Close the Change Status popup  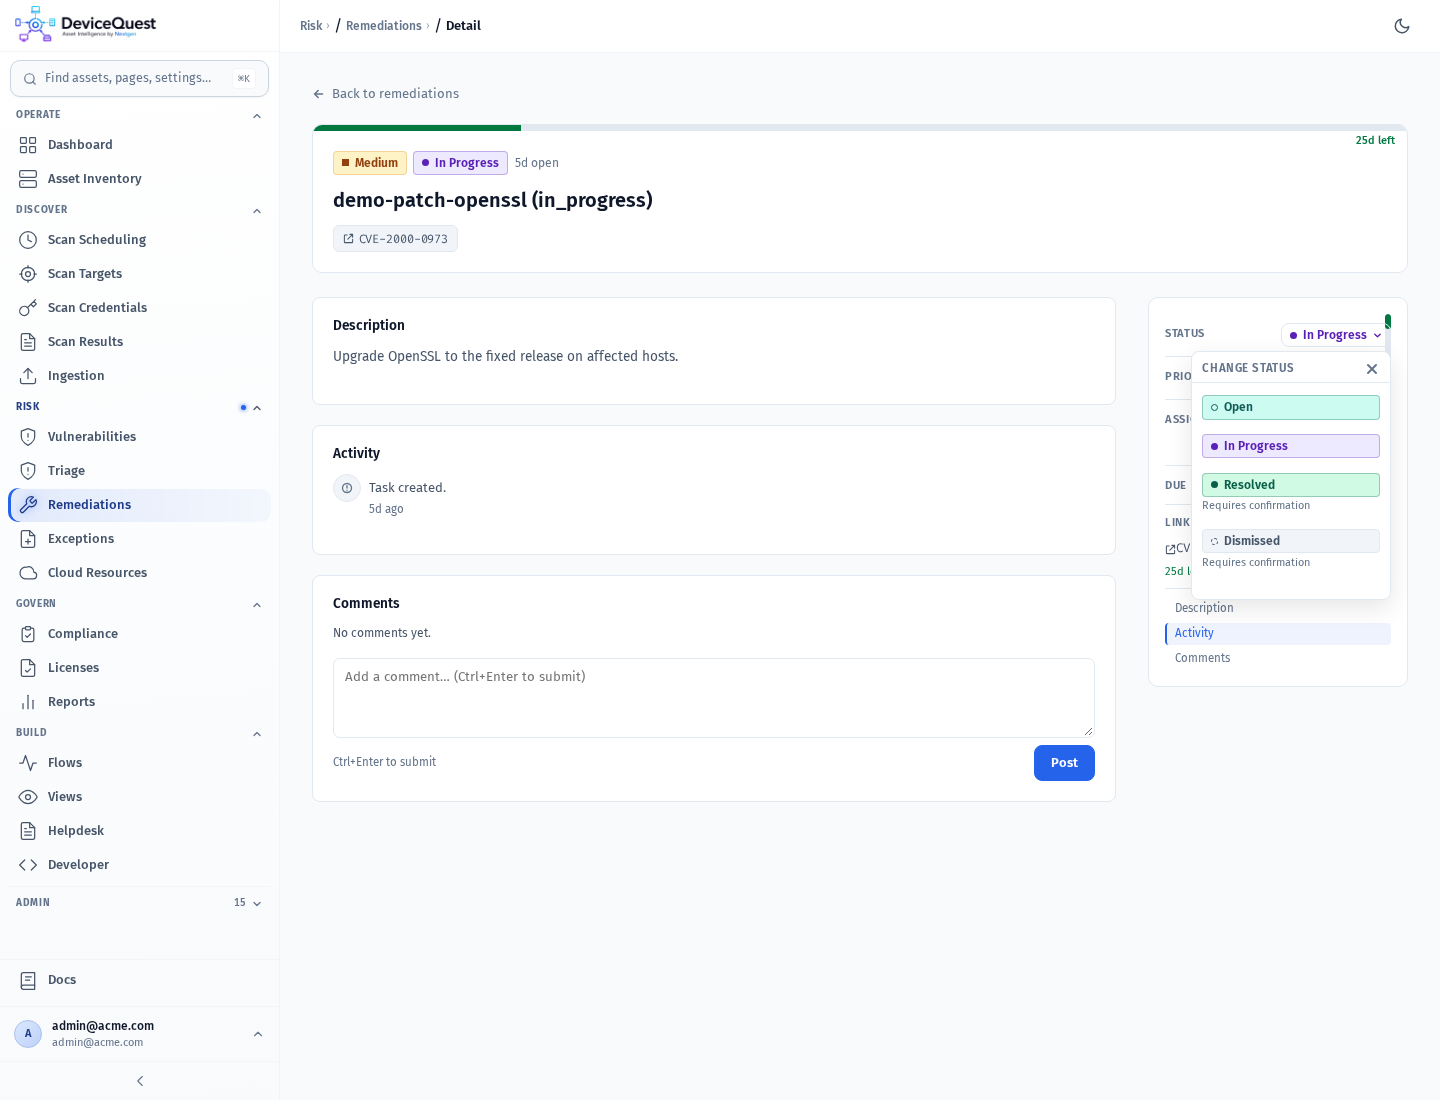coord(1372,369)
